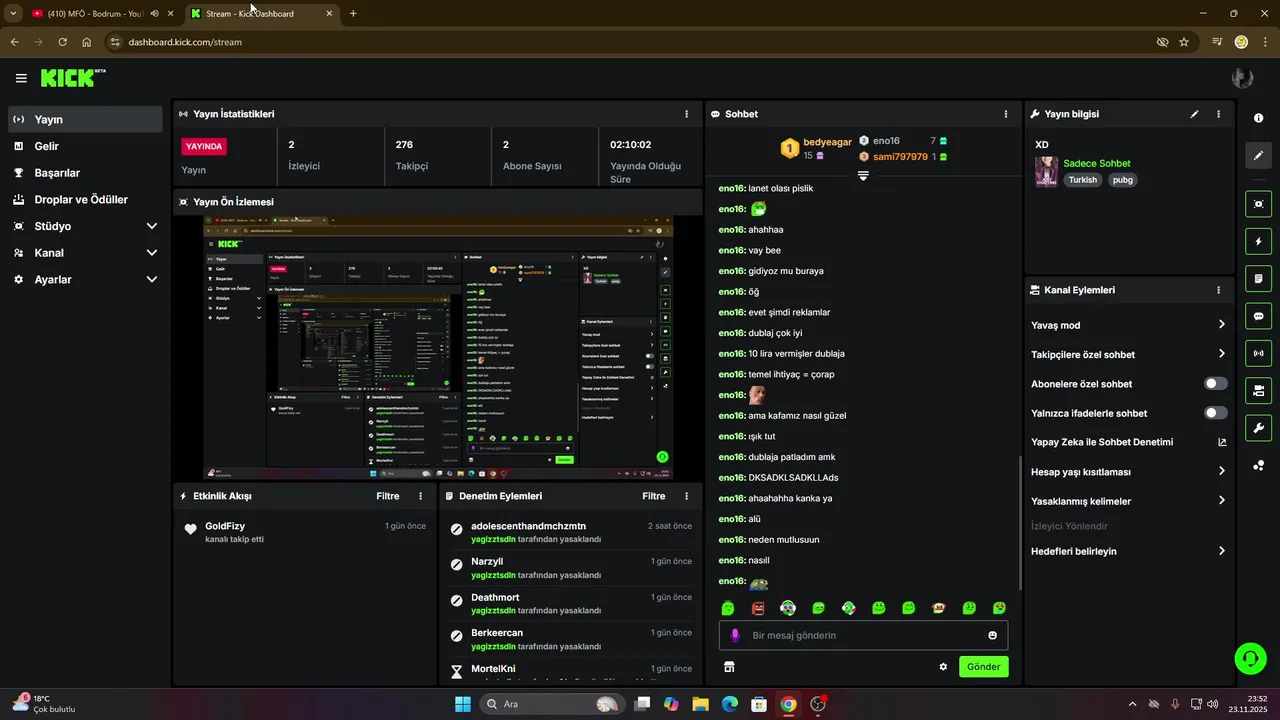The width and height of the screenshot is (1280, 720).
Task: Insert the red angry face emote
Action: [758, 608]
